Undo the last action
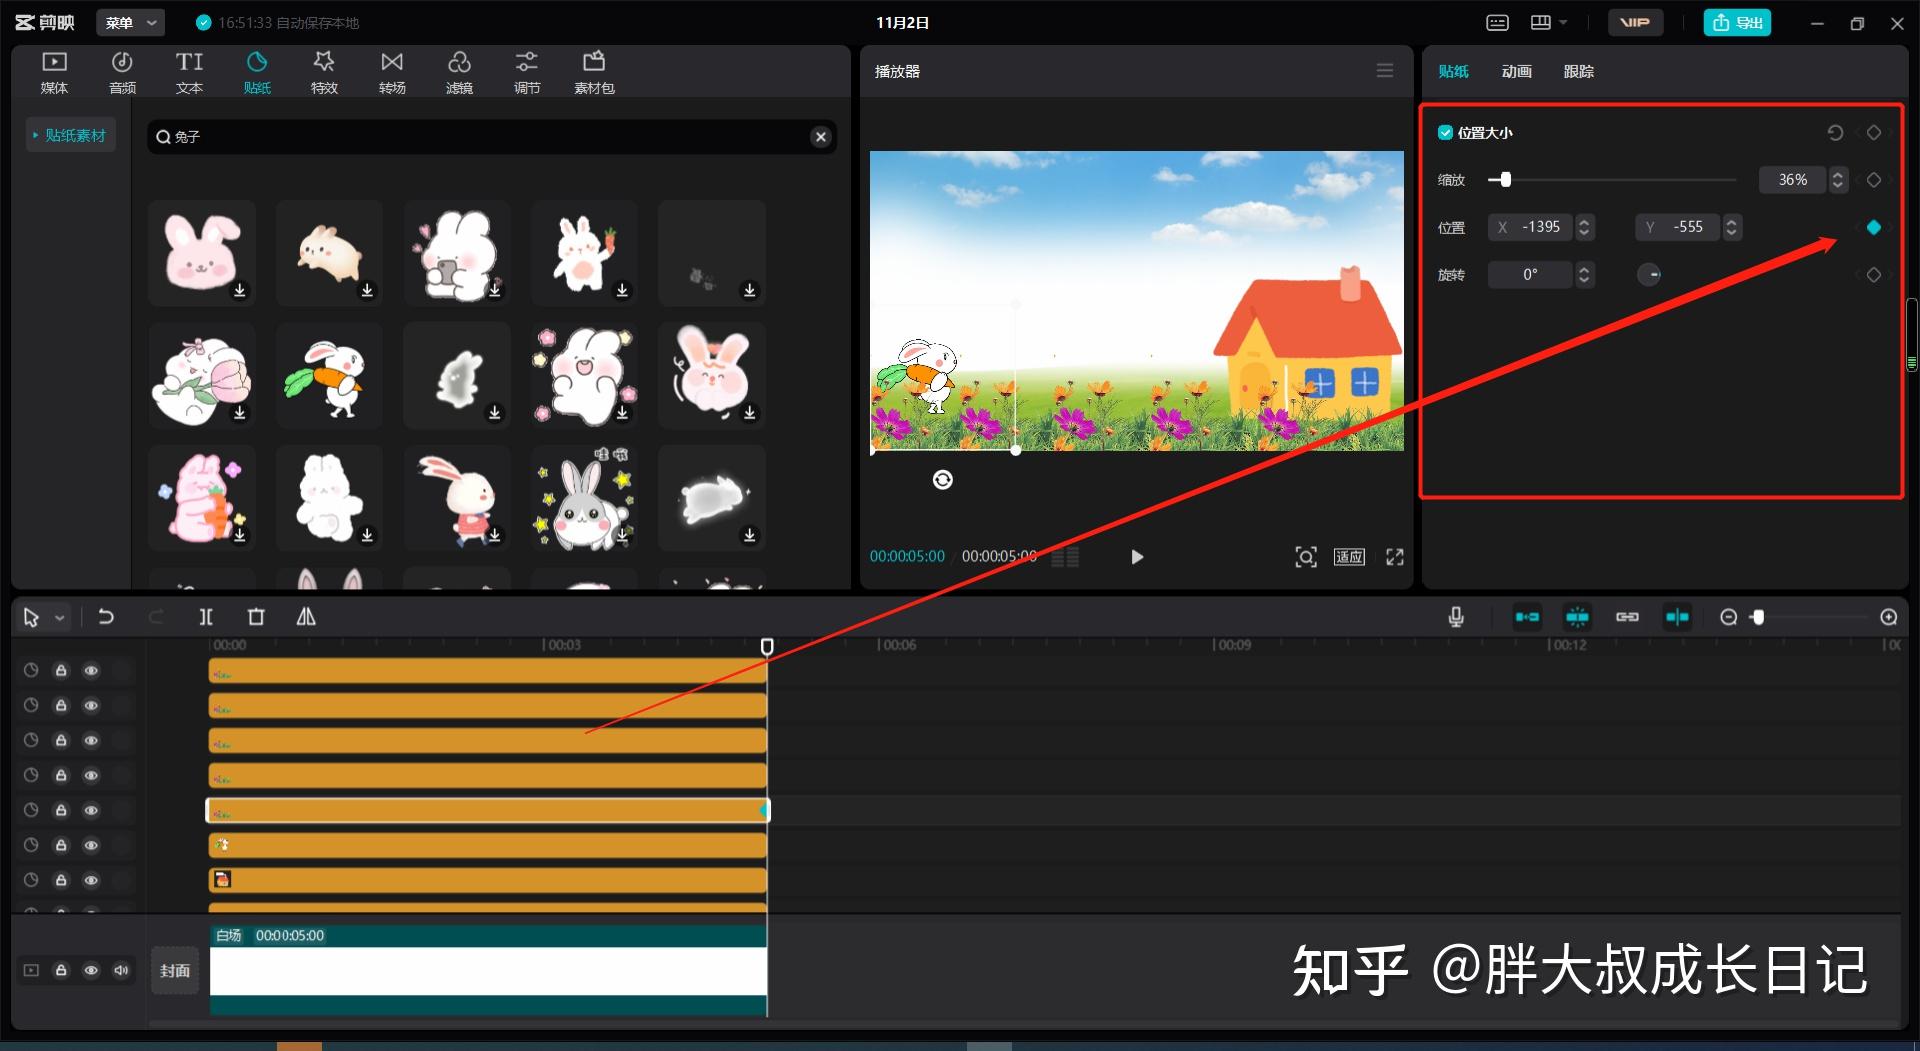The width and height of the screenshot is (1920, 1051). [105, 617]
